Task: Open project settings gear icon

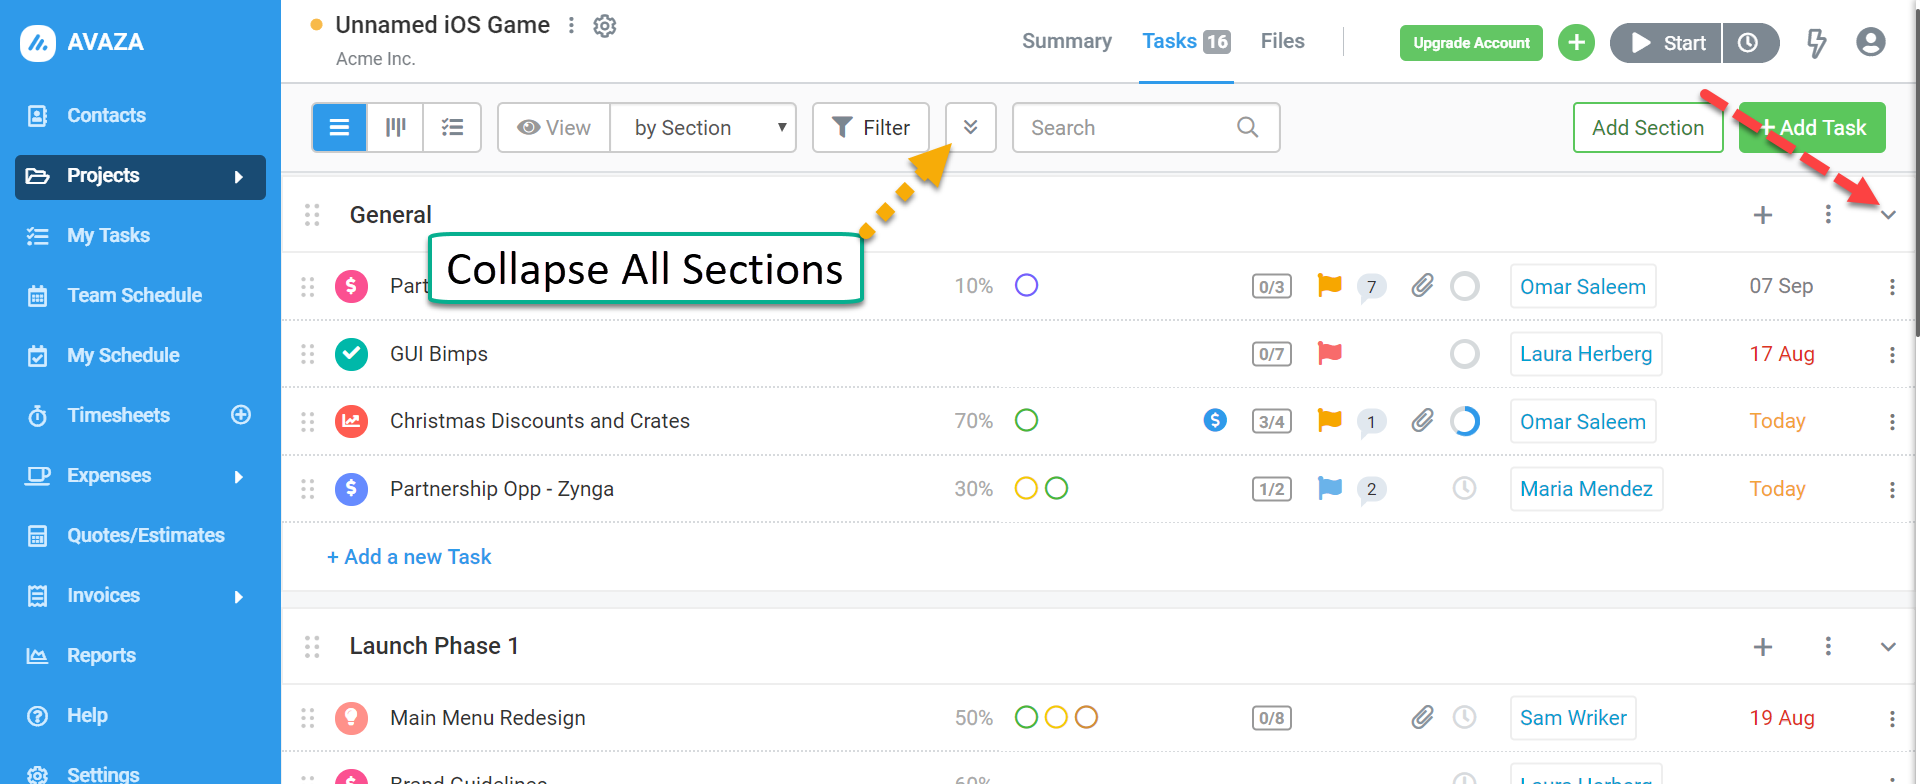Action: click(x=605, y=26)
